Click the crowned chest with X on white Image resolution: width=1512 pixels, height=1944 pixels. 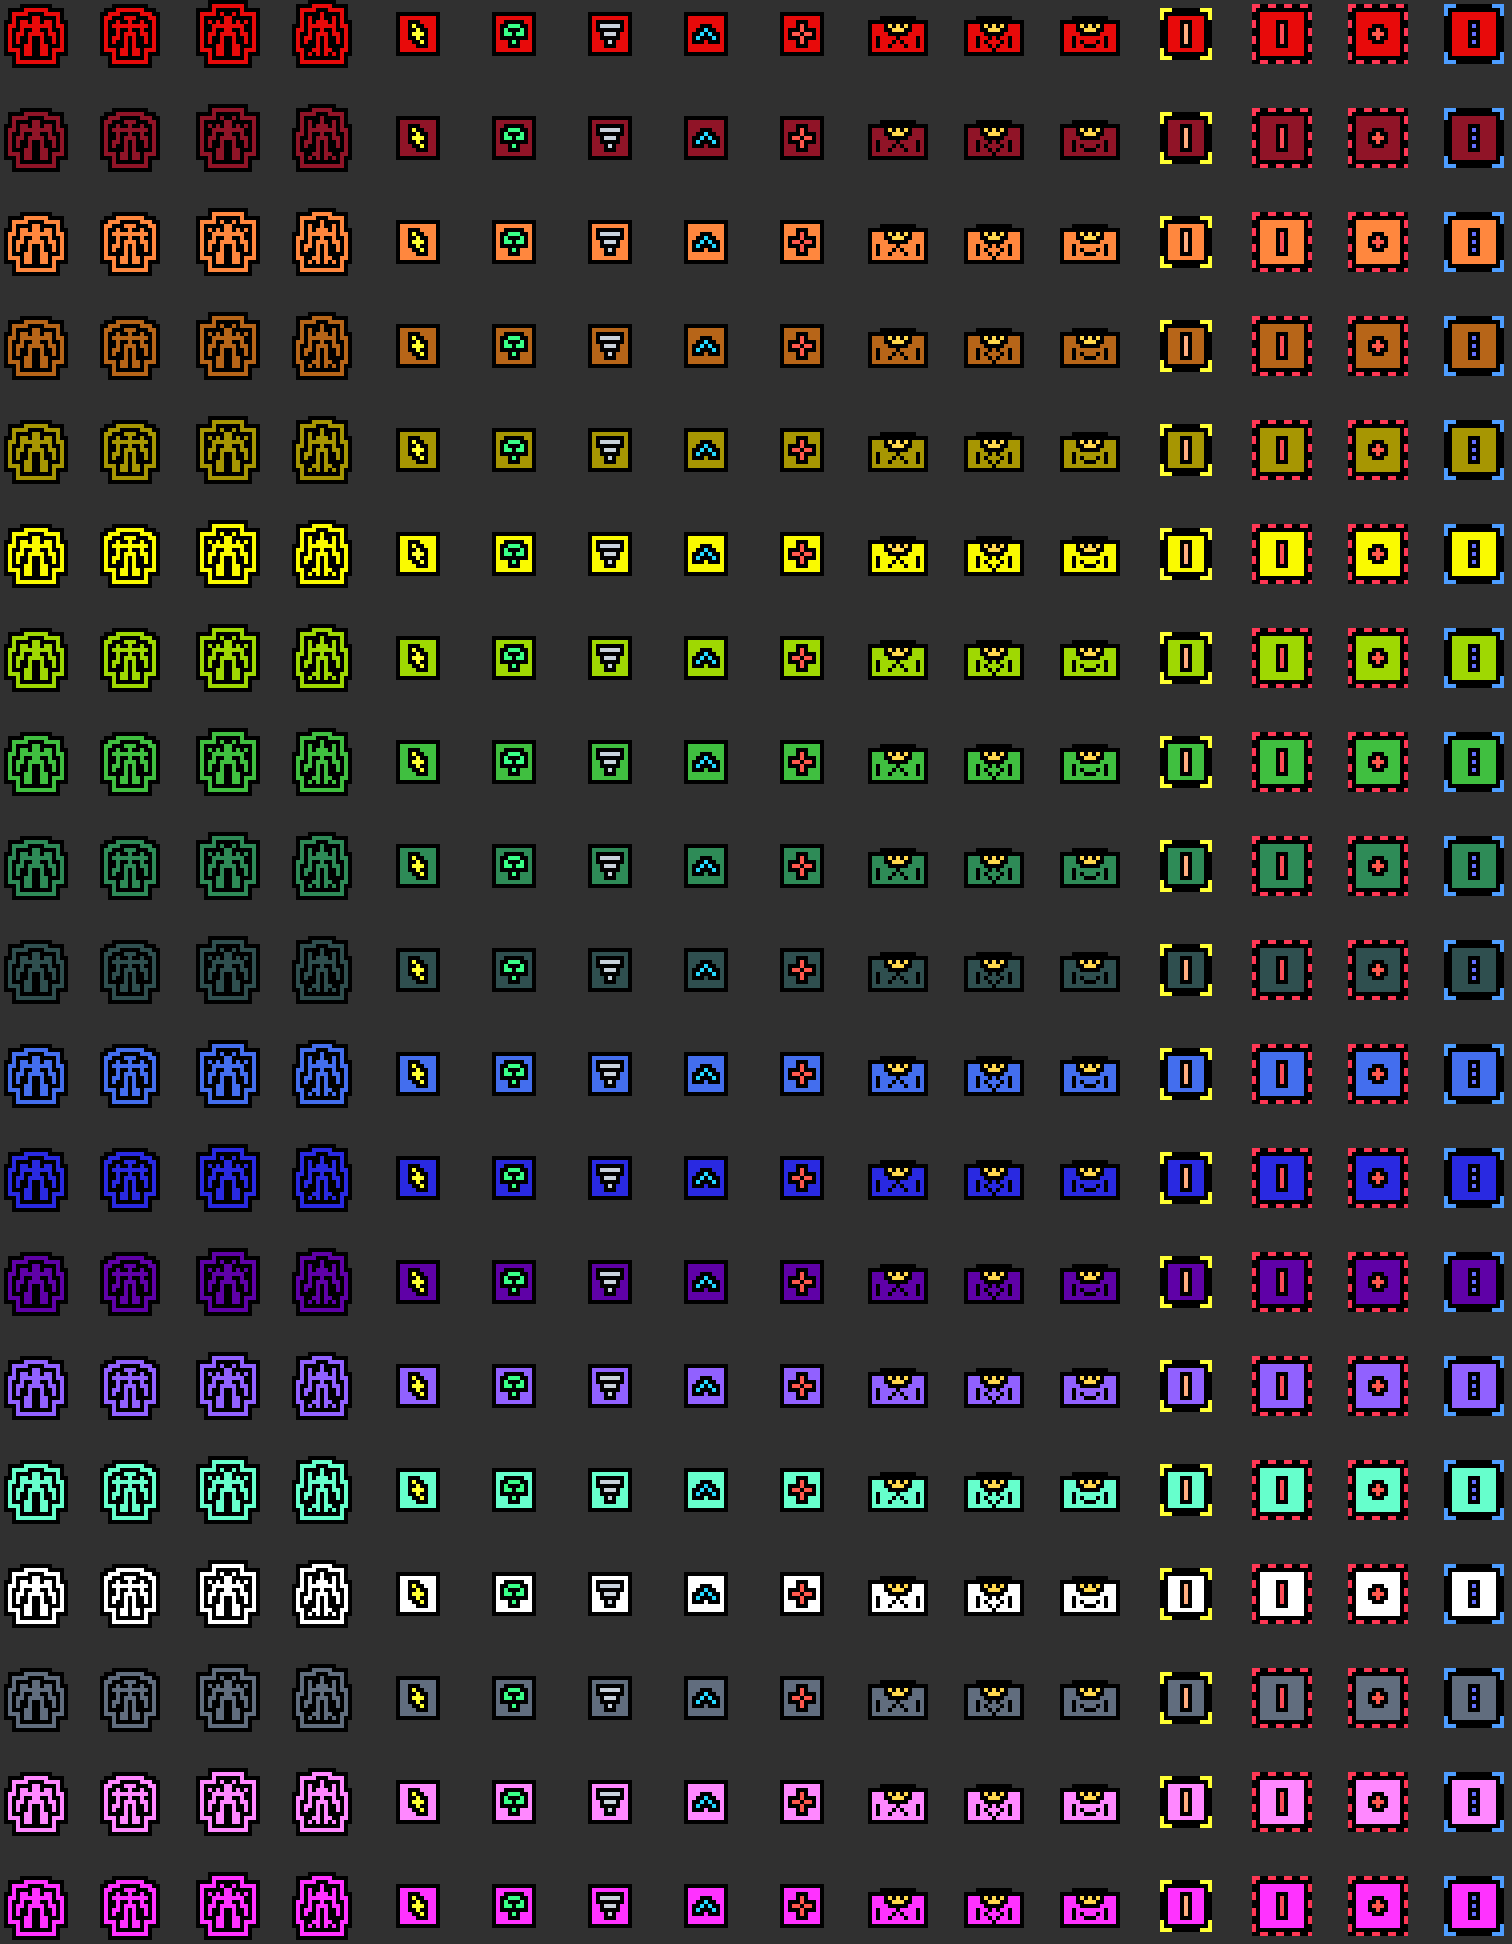click(898, 1596)
